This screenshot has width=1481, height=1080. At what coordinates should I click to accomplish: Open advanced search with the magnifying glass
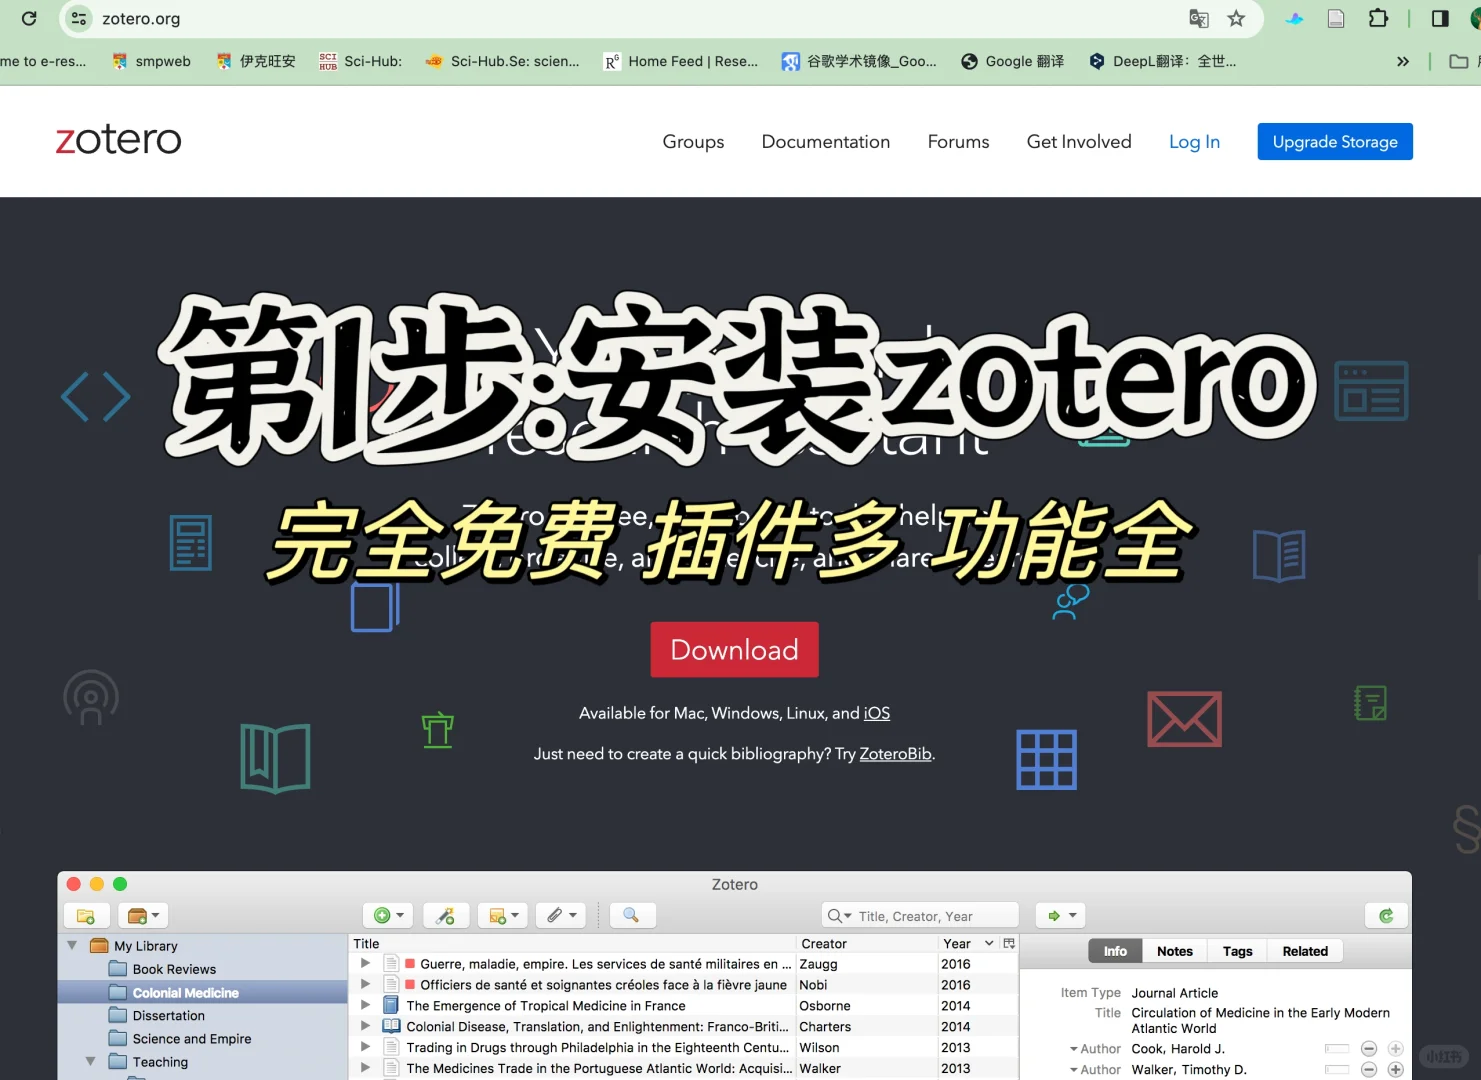coord(632,915)
